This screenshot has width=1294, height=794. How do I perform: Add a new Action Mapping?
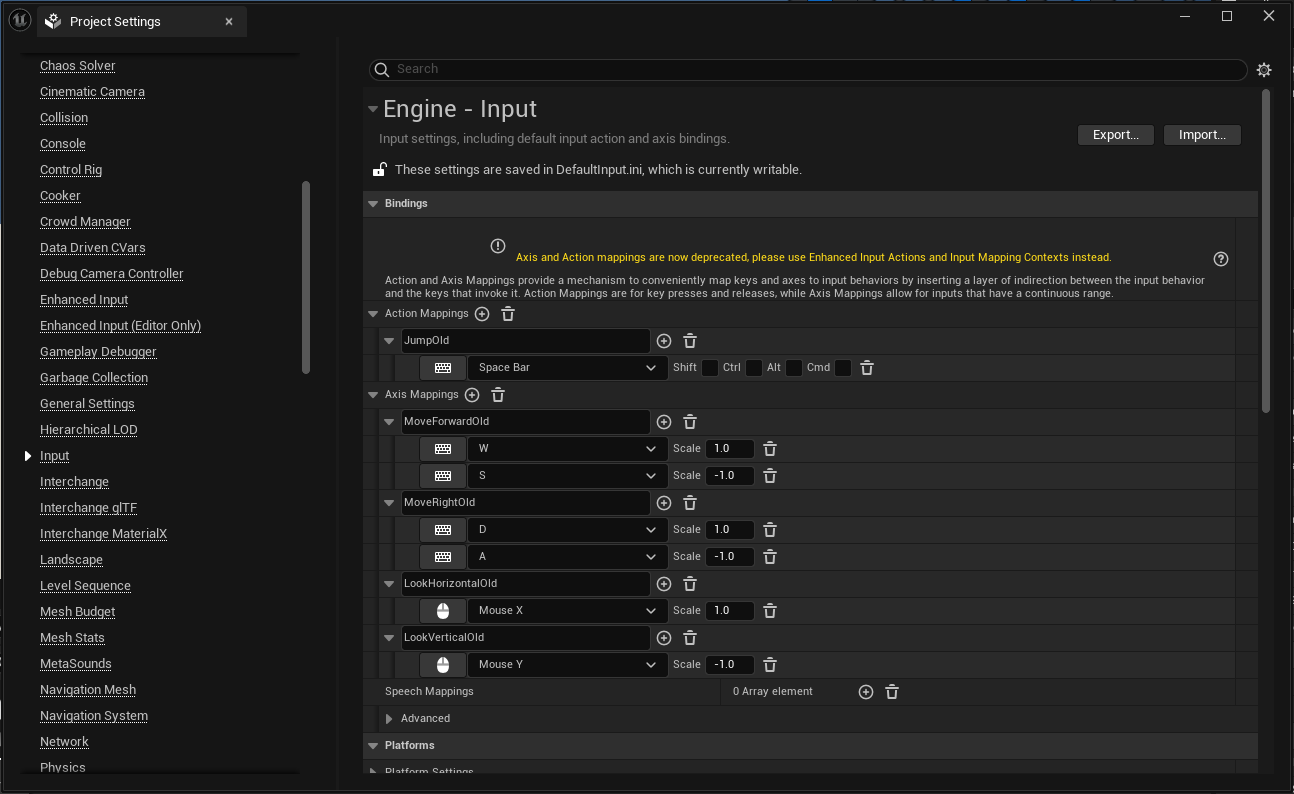[482, 314]
